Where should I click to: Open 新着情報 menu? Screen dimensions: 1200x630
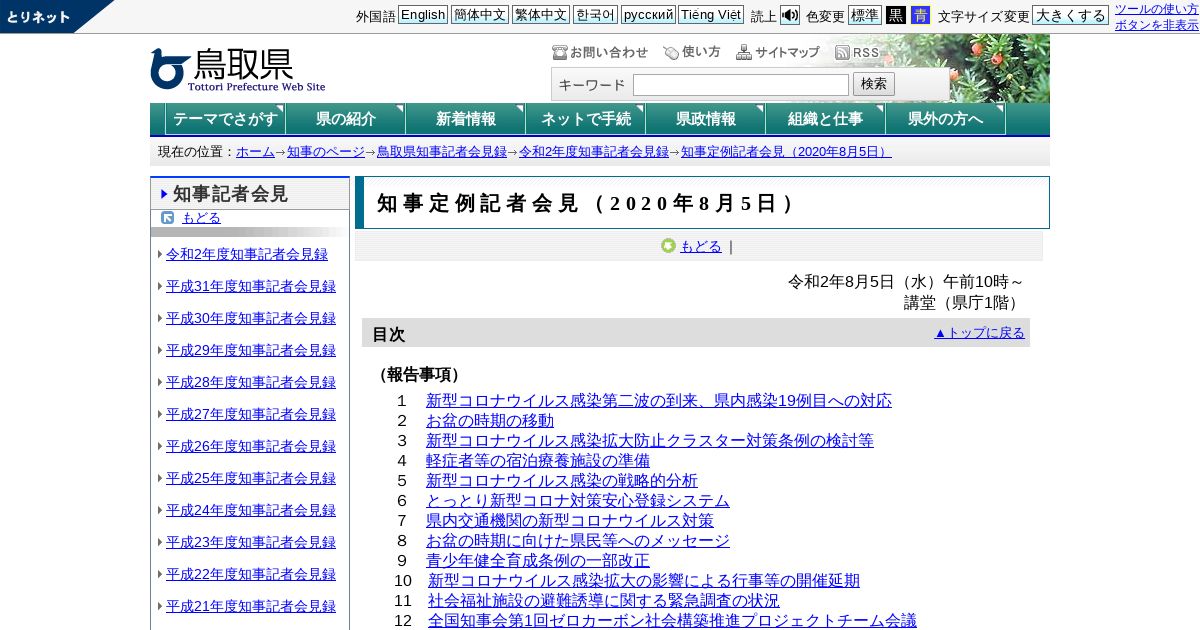click(x=465, y=119)
